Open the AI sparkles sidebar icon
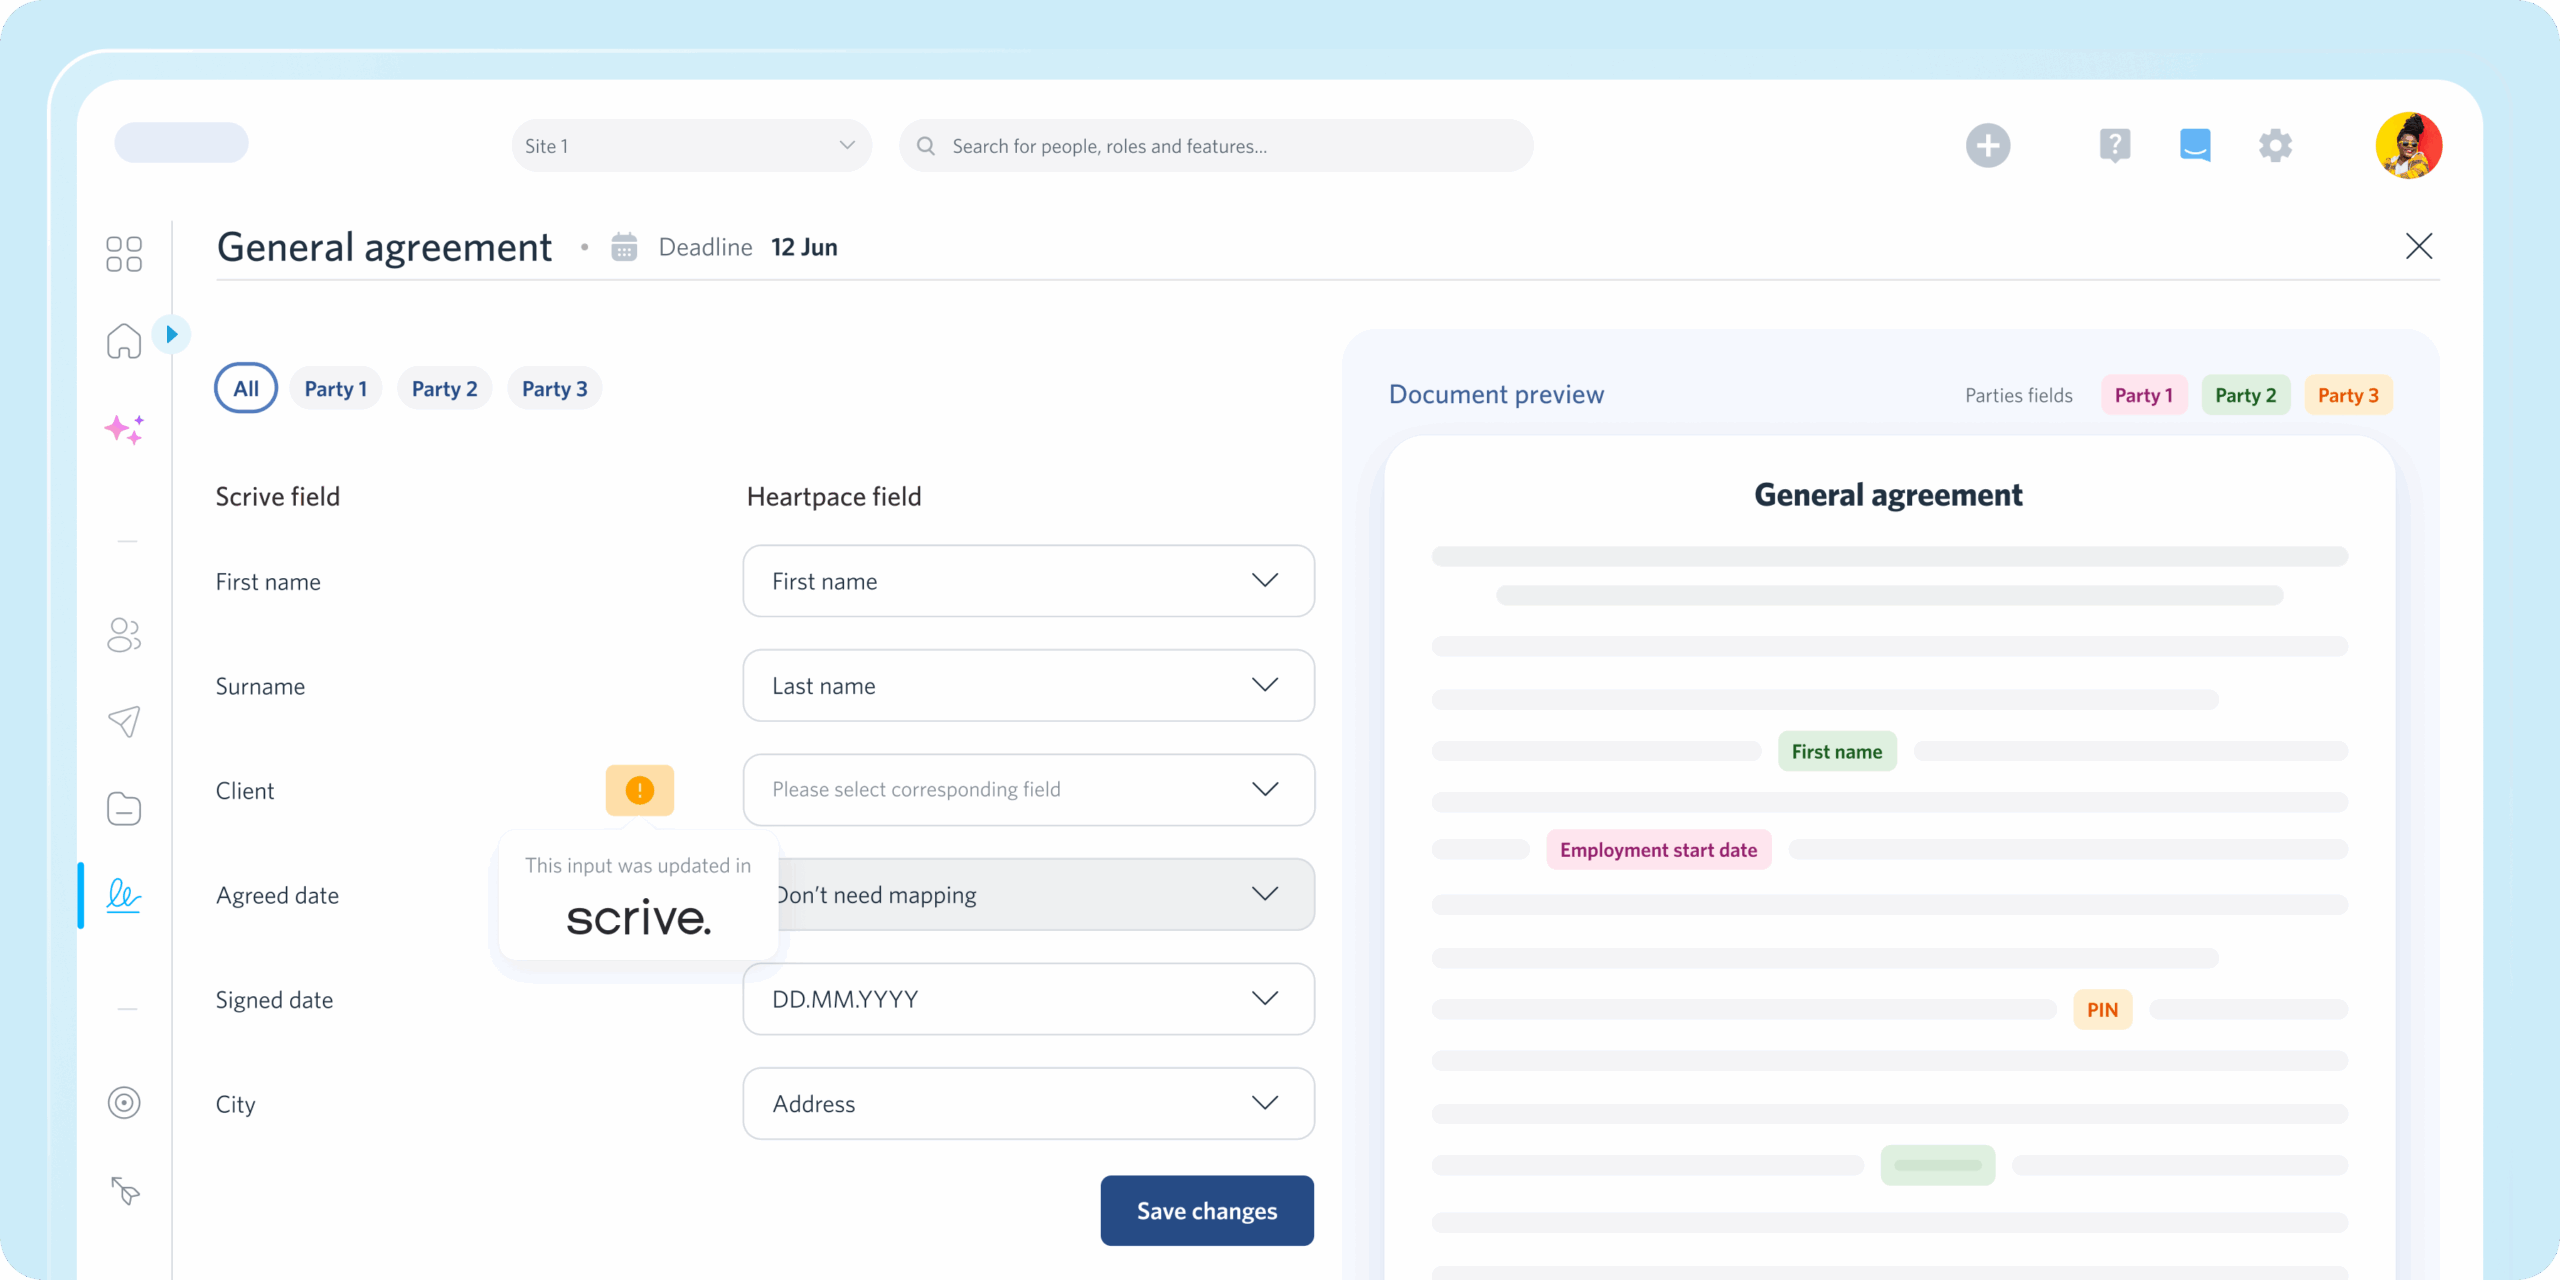 click(124, 429)
